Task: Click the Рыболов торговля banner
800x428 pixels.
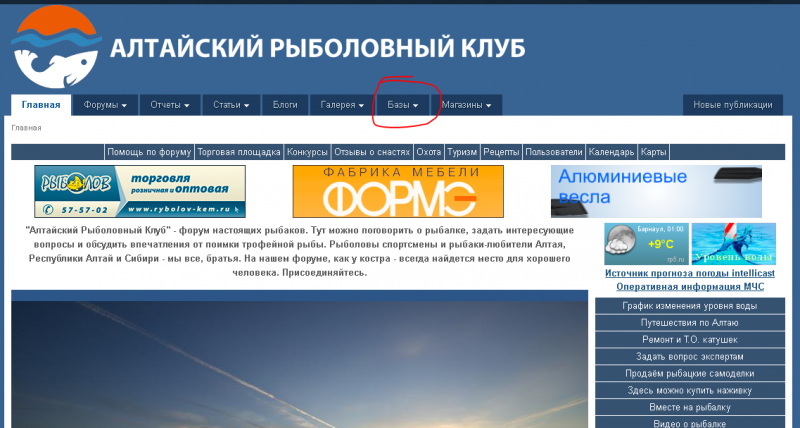Action: (x=140, y=191)
